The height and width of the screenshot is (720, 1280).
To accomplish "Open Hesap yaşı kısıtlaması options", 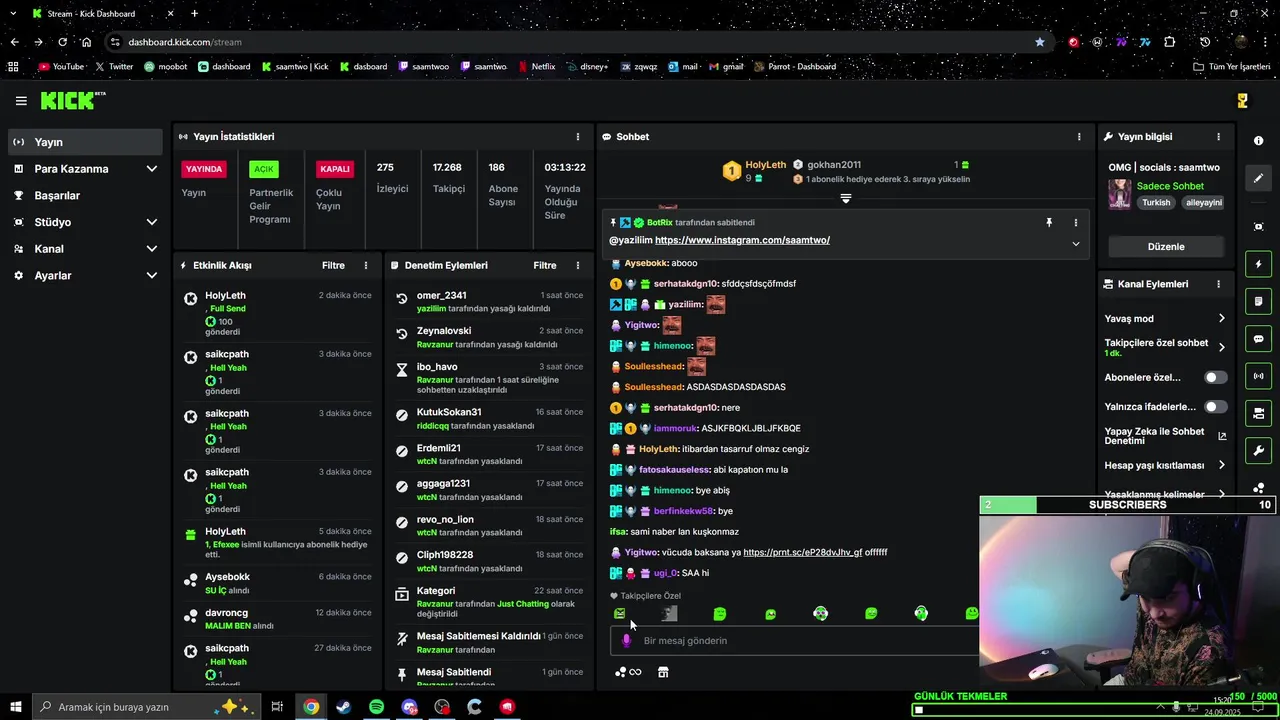I will pos(1165,466).
